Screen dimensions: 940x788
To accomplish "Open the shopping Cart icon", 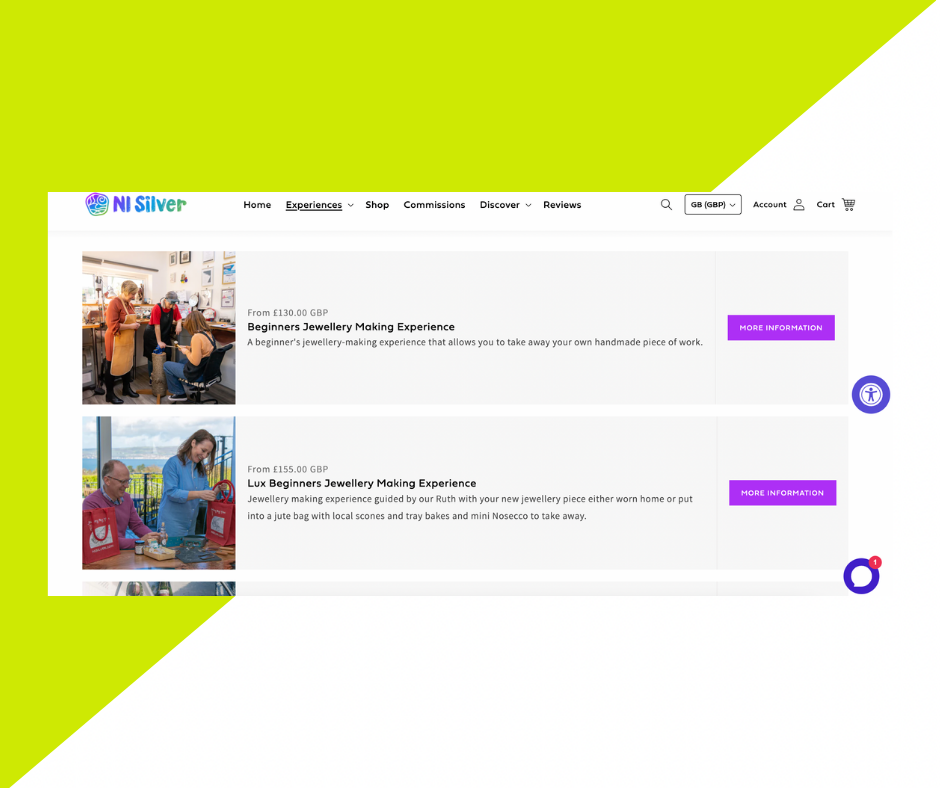I will tap(848, 204).
